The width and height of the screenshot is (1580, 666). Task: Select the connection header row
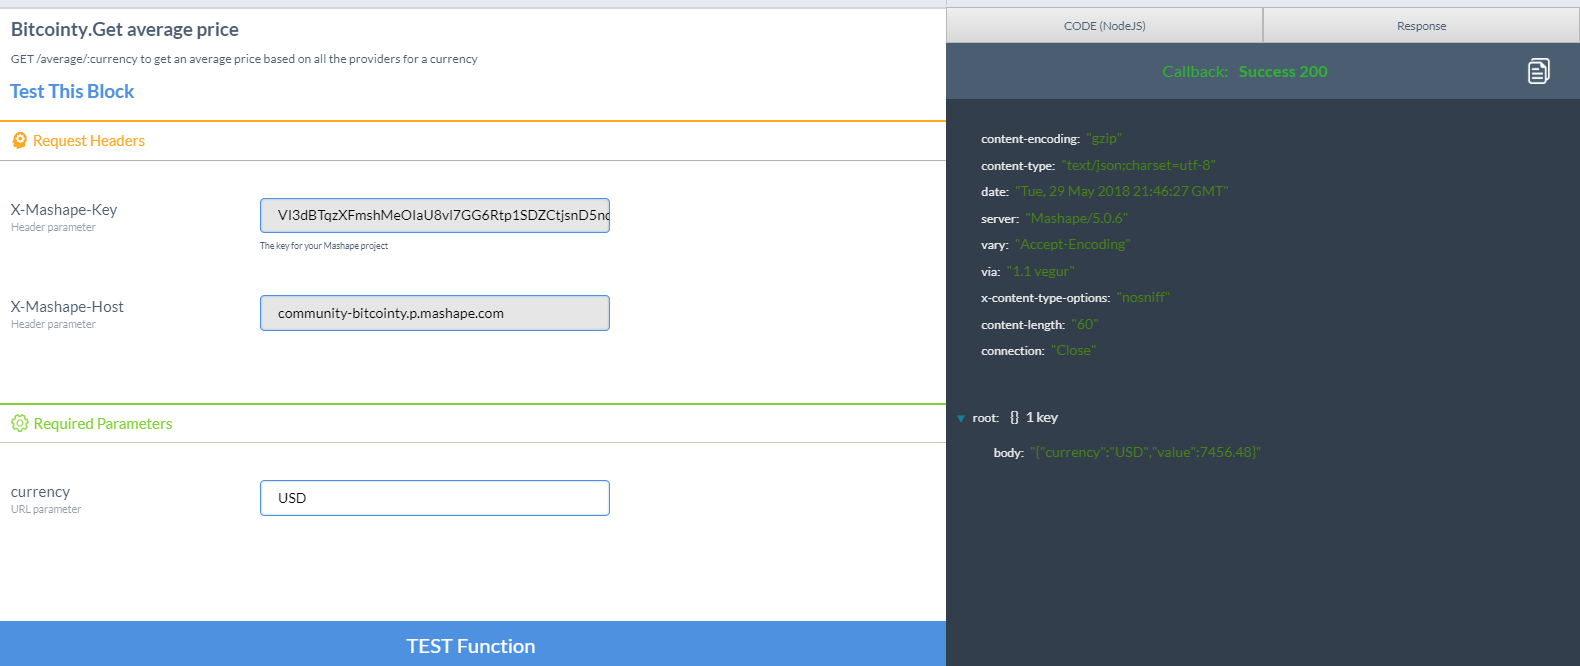tap(1039, 350)
